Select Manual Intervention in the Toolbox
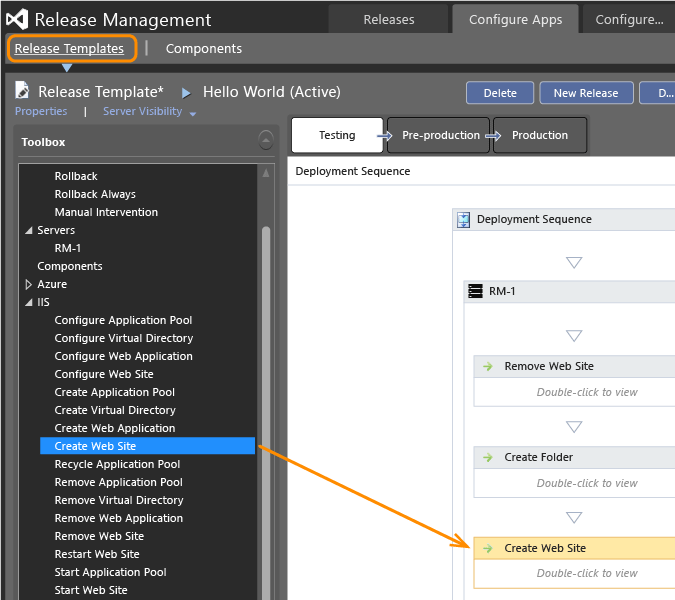The width and height of the screenshot is (675, 600). pyautogui.click(x=106, y=212)
